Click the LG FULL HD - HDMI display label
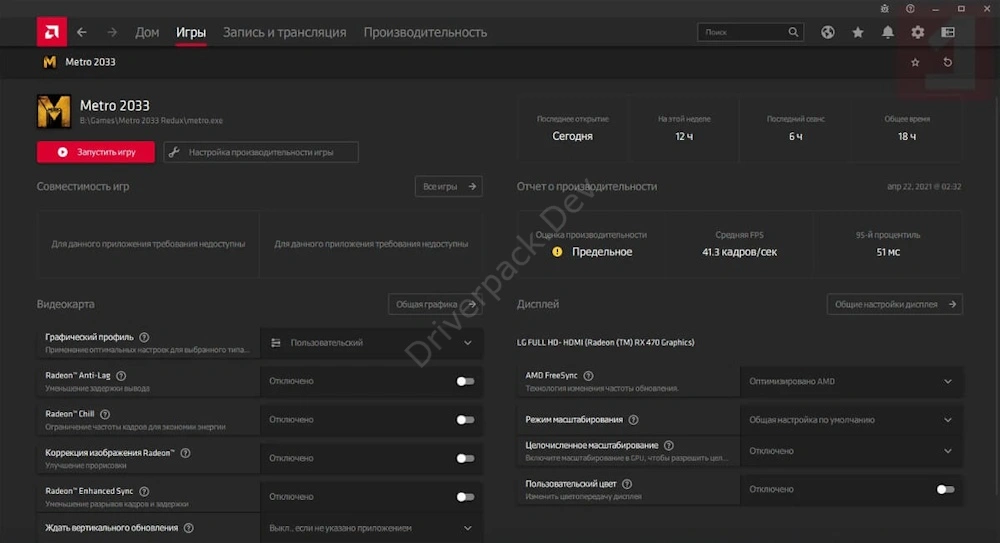Image resolution: width=1000 pixels, height=543 pixels. 605,343
